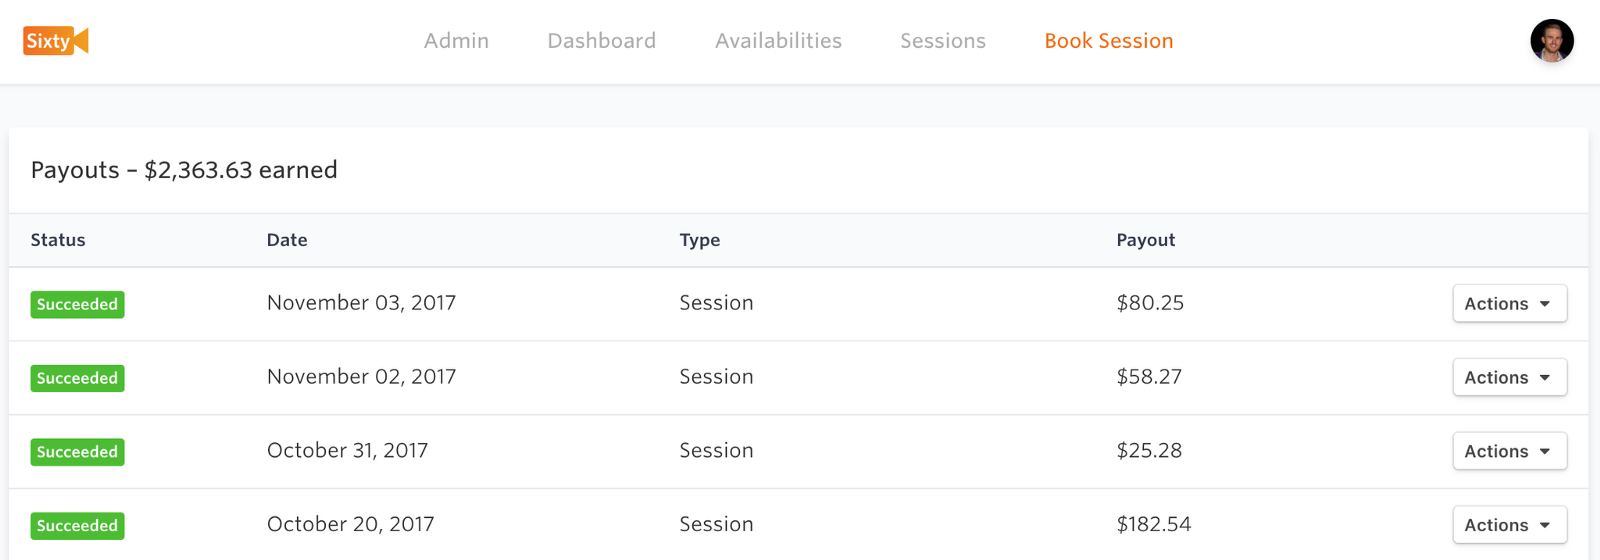Open Actions dropdown for October 20 payout
1600x560 pixels.
(1510, 526)
